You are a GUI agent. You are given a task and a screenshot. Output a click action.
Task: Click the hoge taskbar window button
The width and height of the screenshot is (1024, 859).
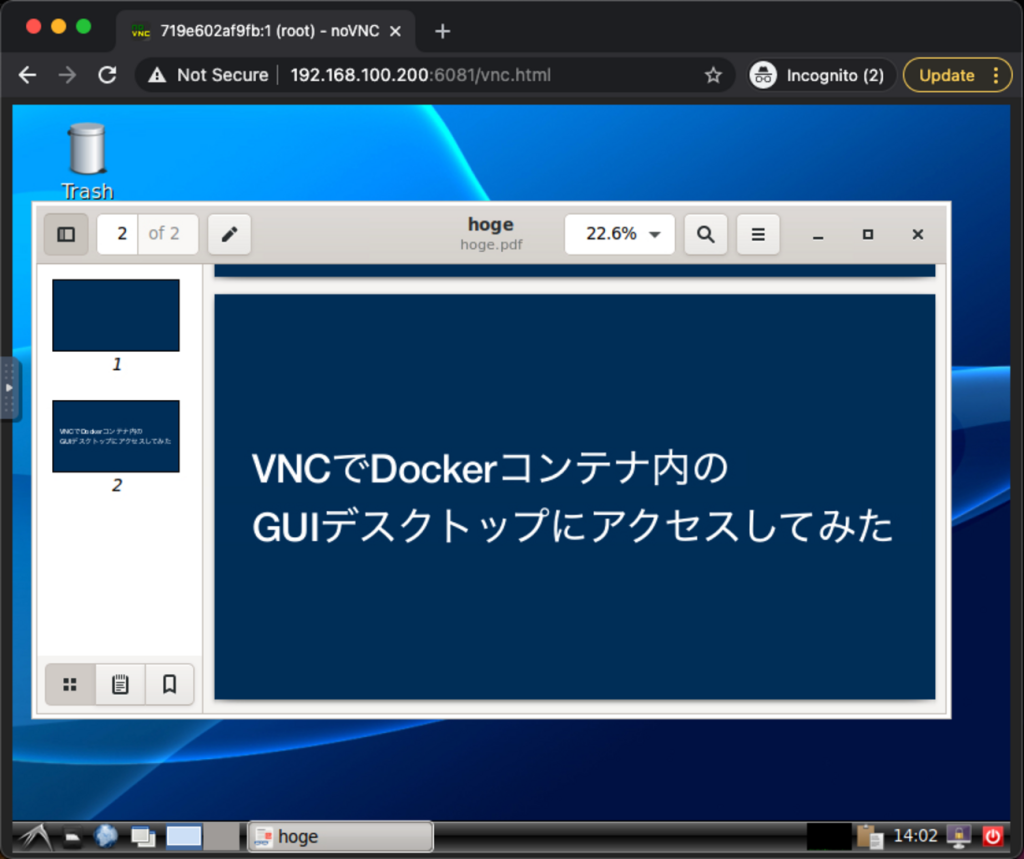(340, 836)
